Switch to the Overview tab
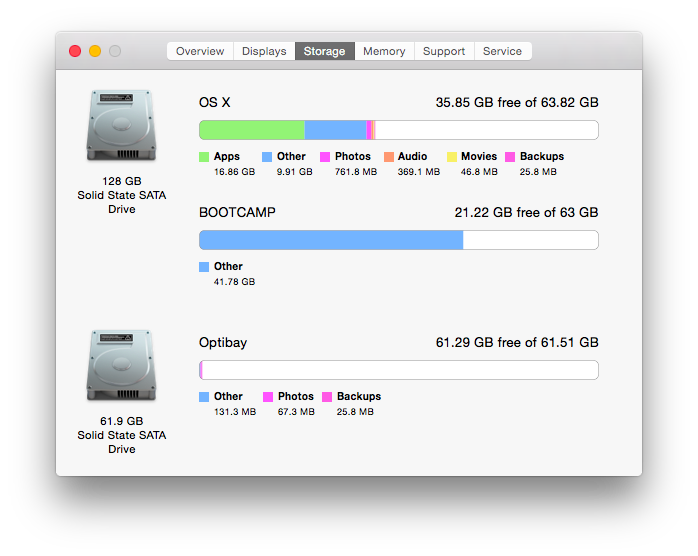The height and width of the screenshot is (556, 698). pyautogui.click(x=200, y=51)
